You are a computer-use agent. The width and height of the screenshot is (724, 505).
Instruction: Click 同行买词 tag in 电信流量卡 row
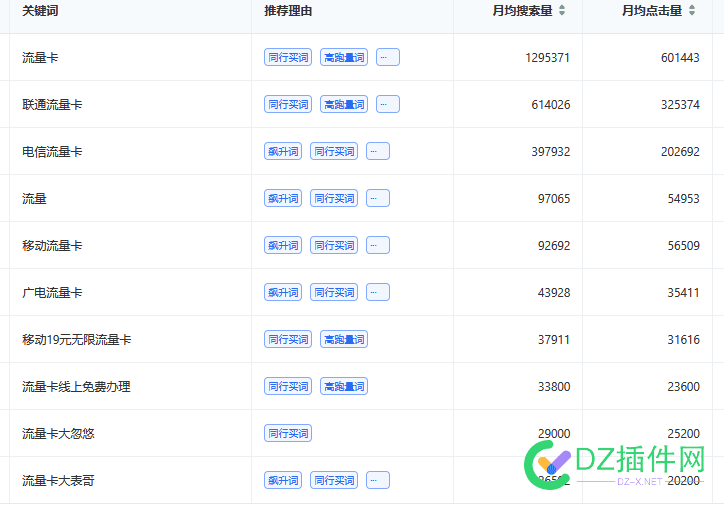(x=334, y=151)
